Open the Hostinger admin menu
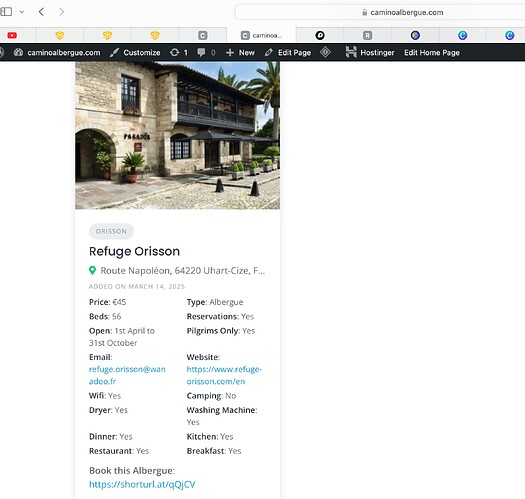Image resolution: width=525 pixels, height=499 pixels. (x=370, y=53)
